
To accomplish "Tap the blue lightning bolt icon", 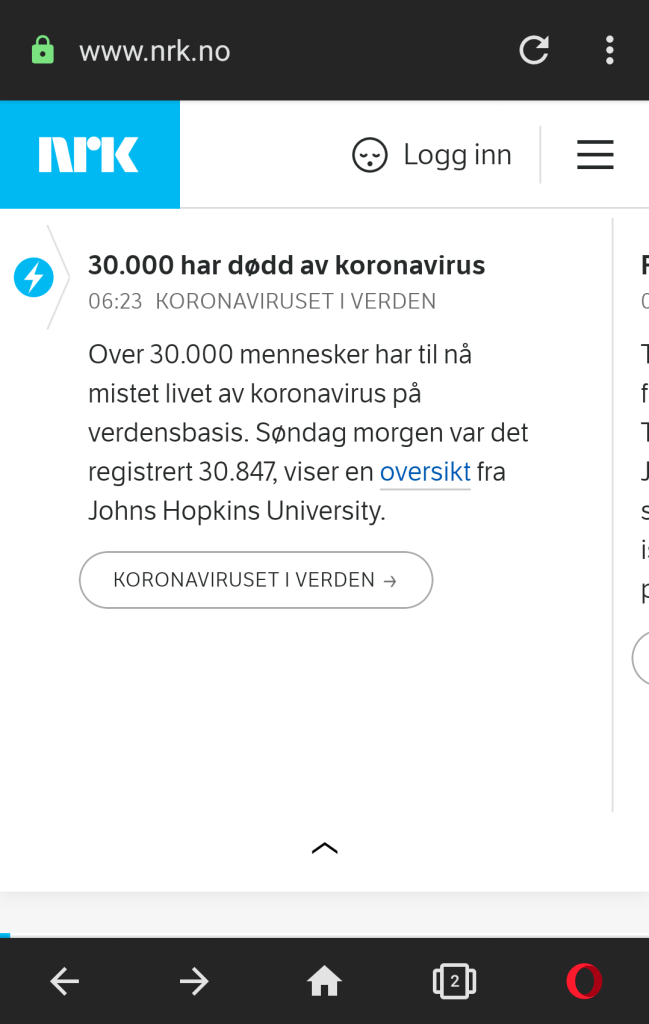I will pos(33,277).
